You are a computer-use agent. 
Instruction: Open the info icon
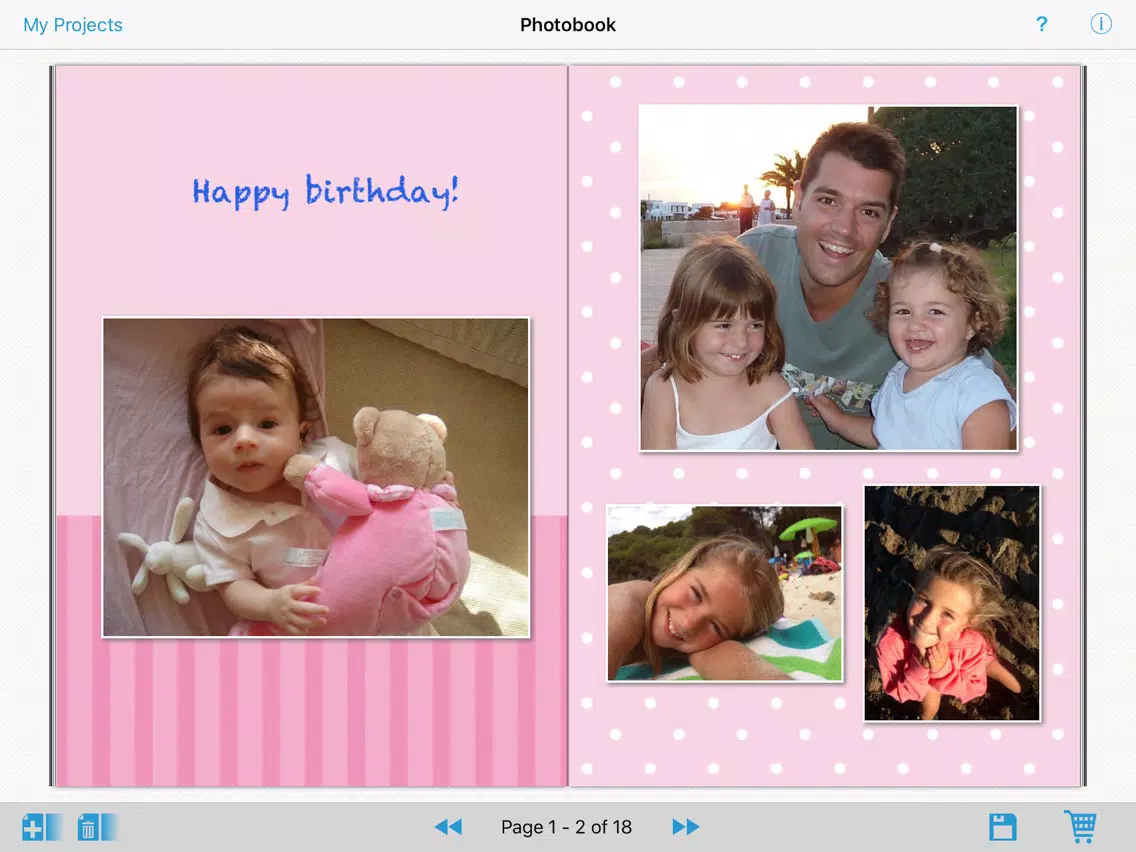pos(1100,24)
